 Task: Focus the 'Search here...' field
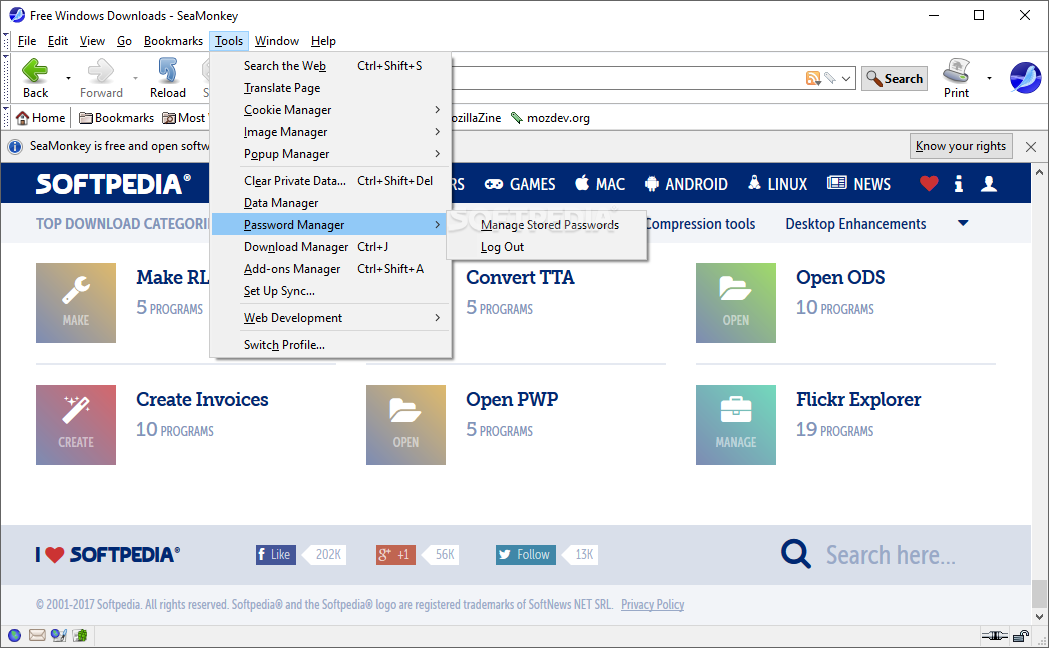890,555
